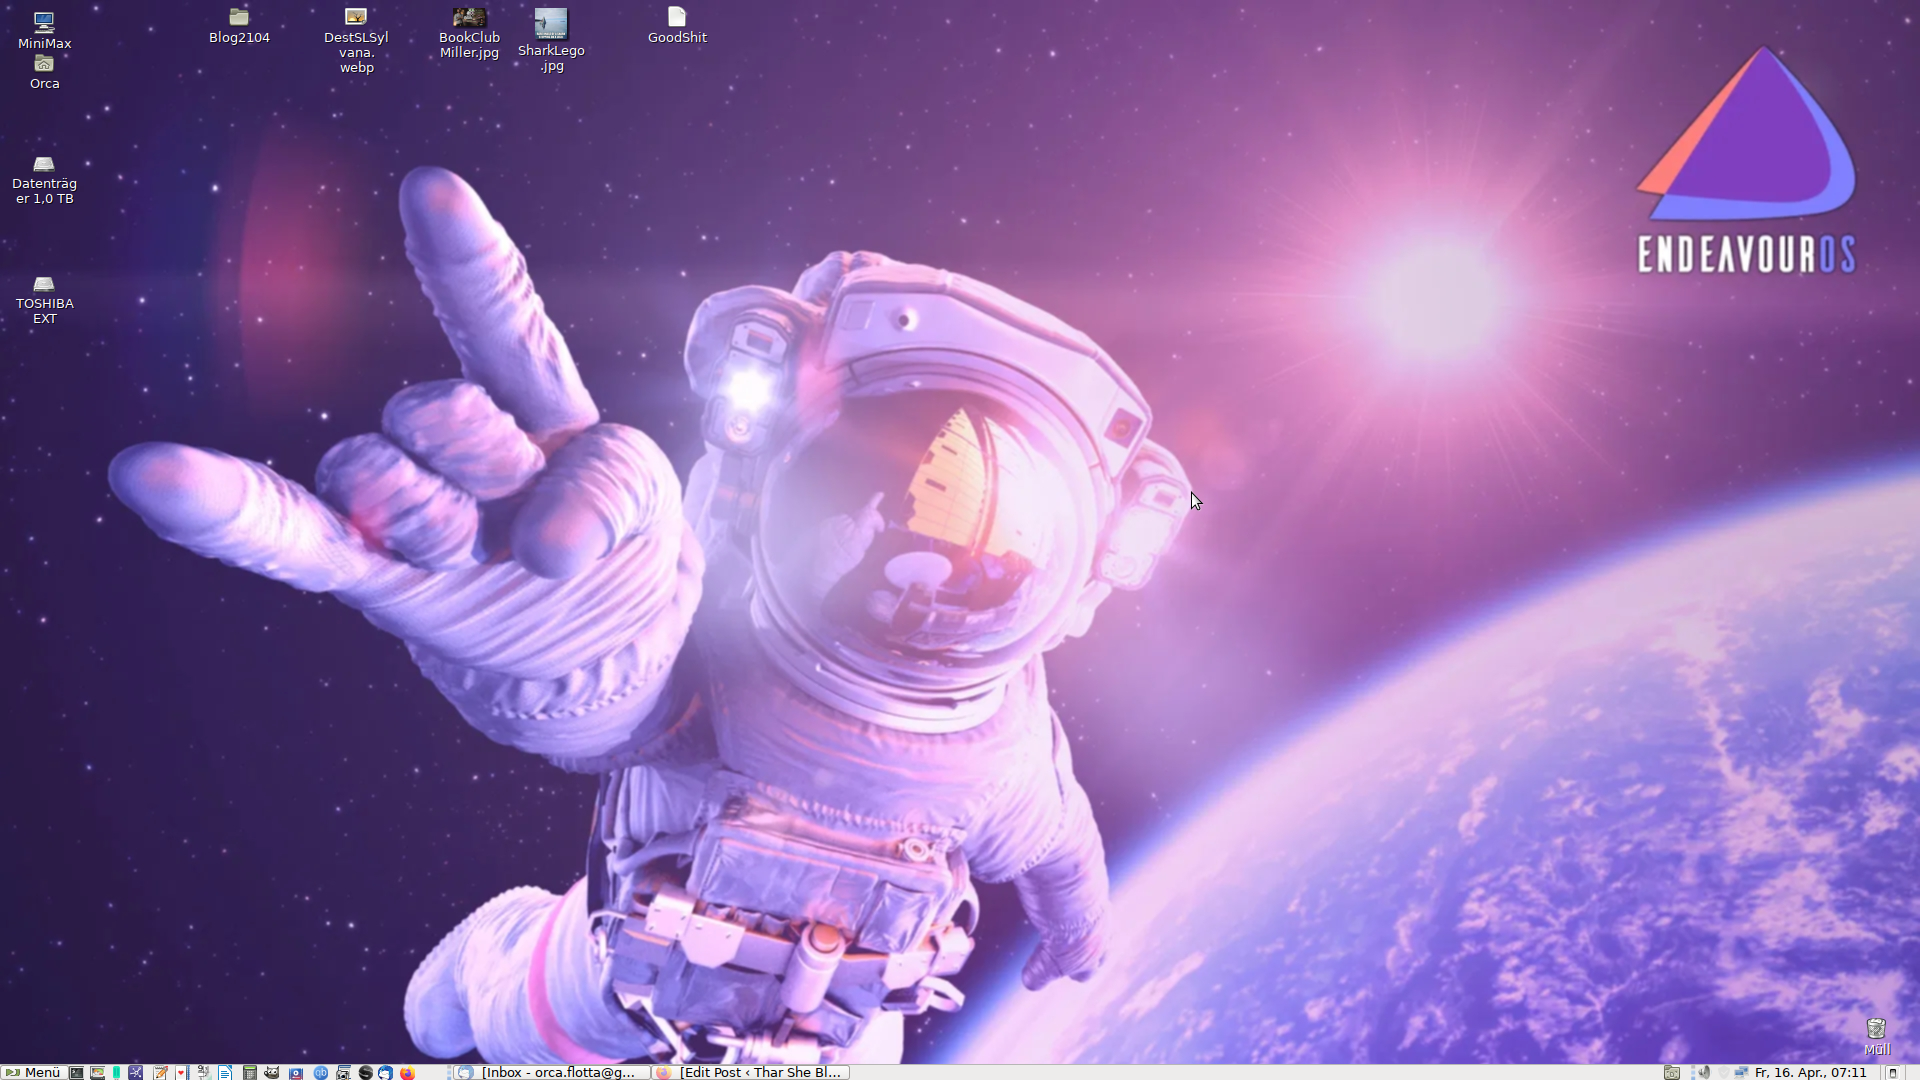Launch qBittorrent from the panel
This screenshot has height=1080, width=1920.
(x=321, y=1072)
